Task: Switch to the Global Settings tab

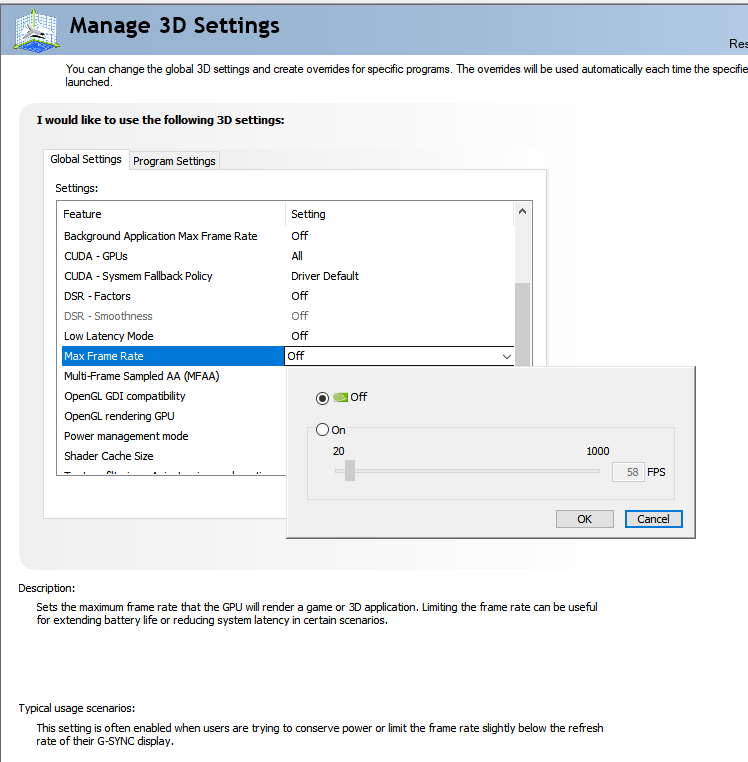Action: 86,159
